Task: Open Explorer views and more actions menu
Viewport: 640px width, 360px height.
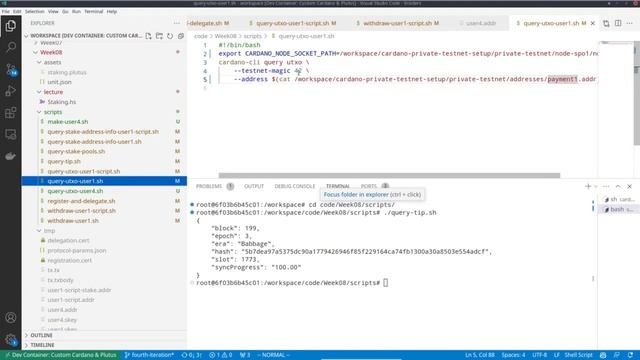Action: coord(177,23)
